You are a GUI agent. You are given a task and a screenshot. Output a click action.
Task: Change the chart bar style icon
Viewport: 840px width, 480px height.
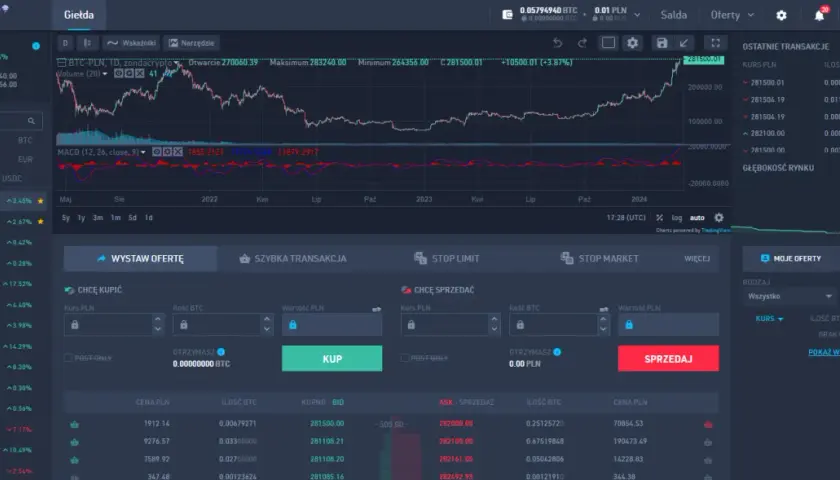point(87,43)
